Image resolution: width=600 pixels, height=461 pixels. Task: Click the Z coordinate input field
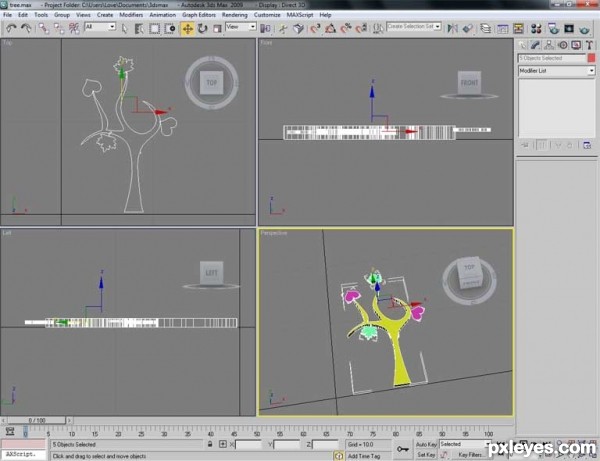[x=325, y=445]
